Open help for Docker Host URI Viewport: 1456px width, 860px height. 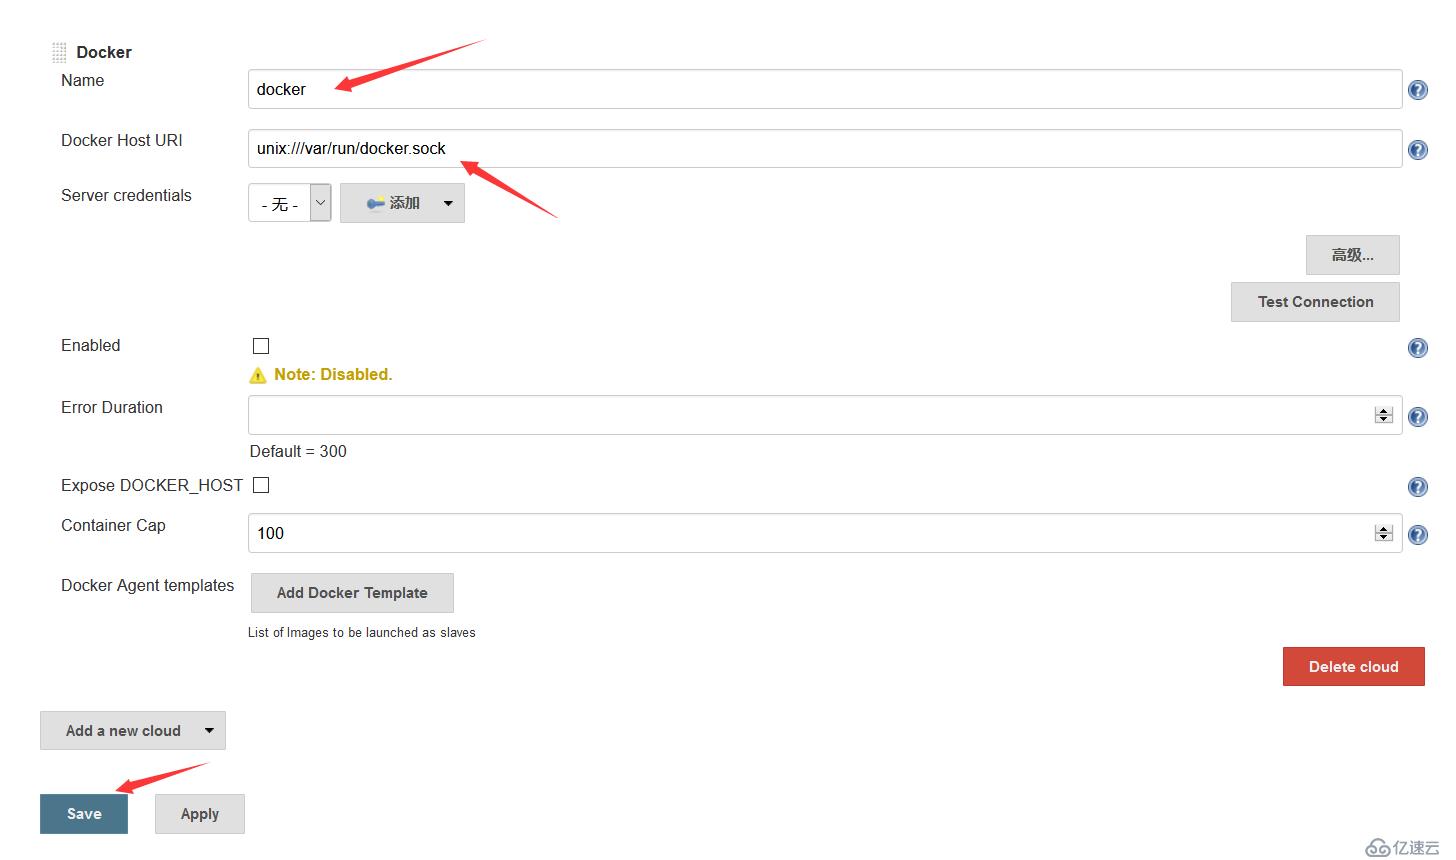click(1417, 150)
